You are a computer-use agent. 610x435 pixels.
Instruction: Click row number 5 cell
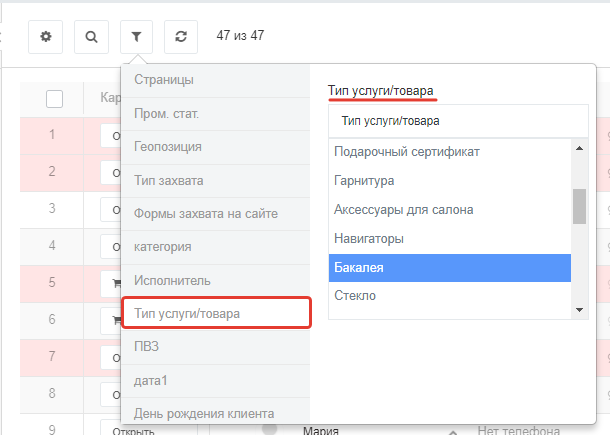pos(52,282)
